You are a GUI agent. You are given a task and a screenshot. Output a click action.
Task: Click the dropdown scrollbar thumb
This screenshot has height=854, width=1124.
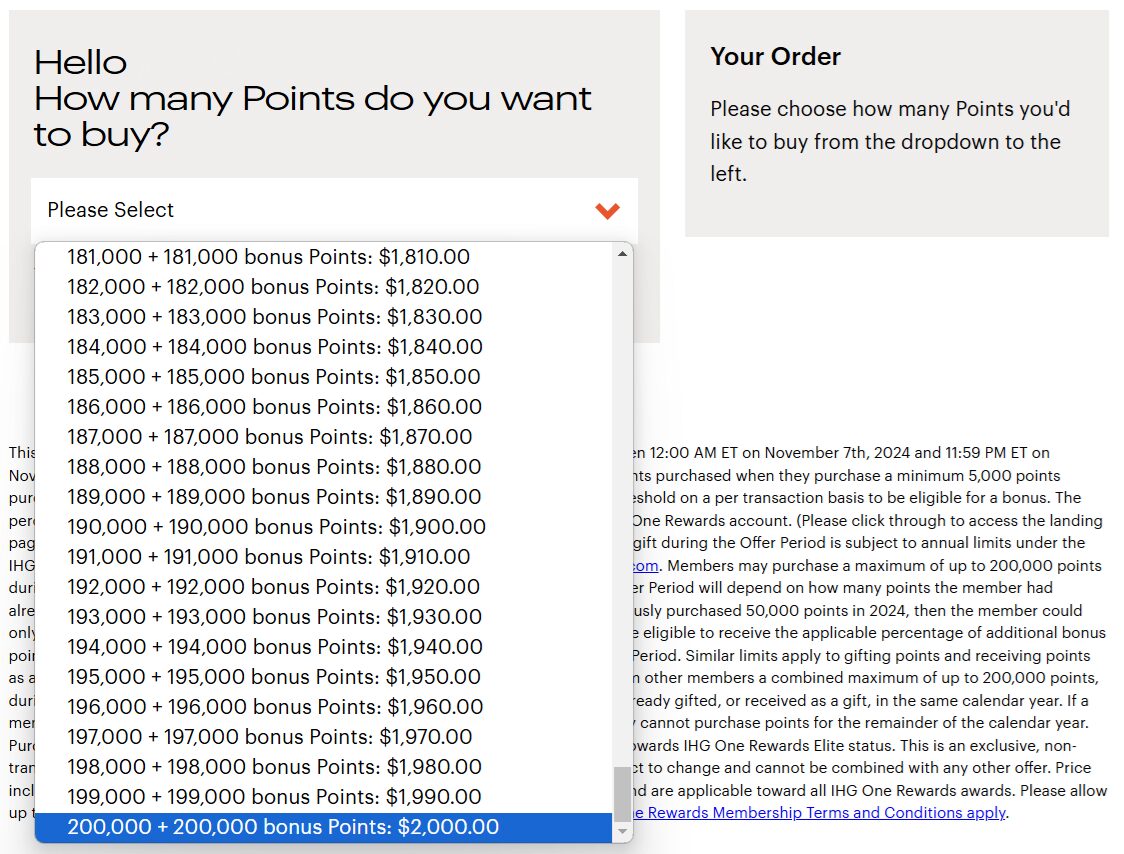[622, 794]
